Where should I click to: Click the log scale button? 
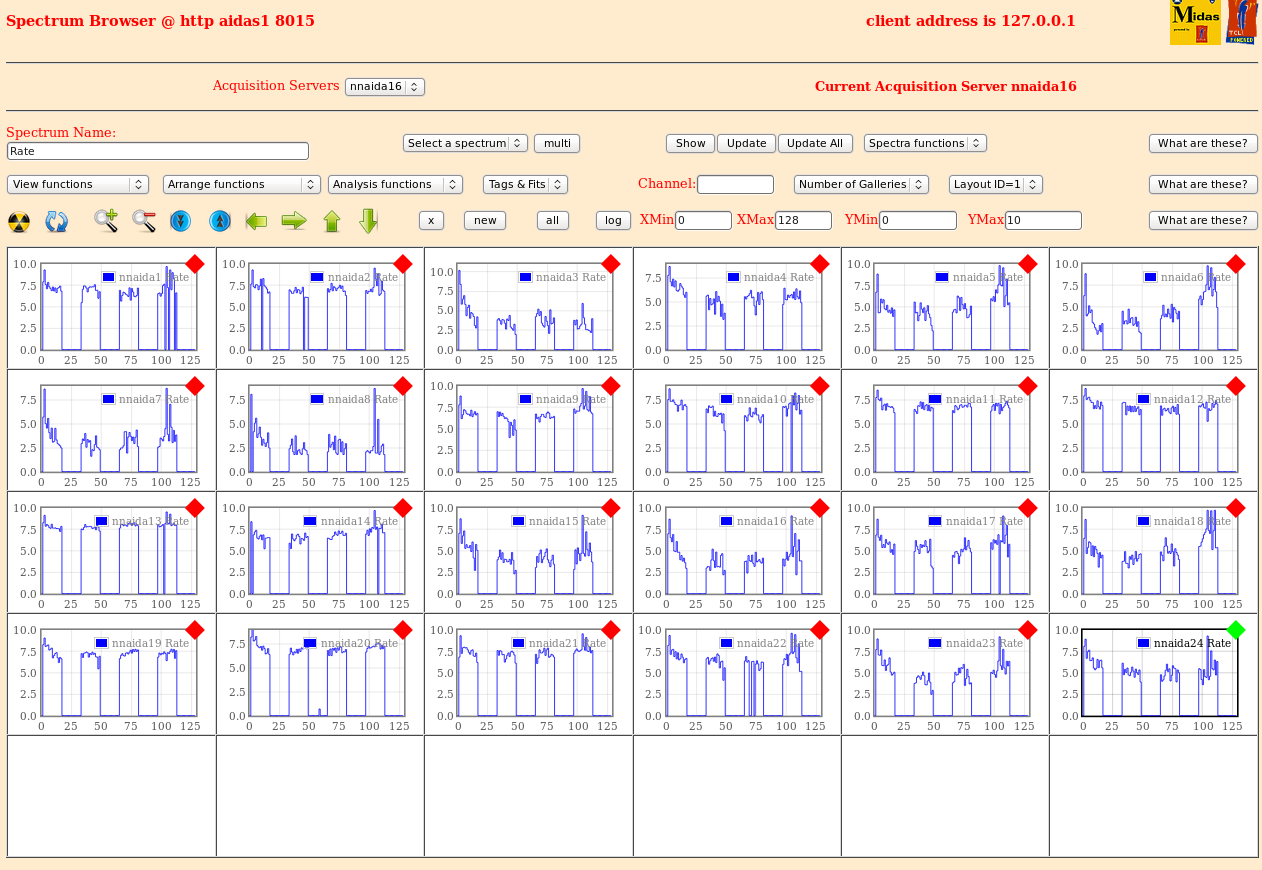pyautogui.click(x=613, y=220)
